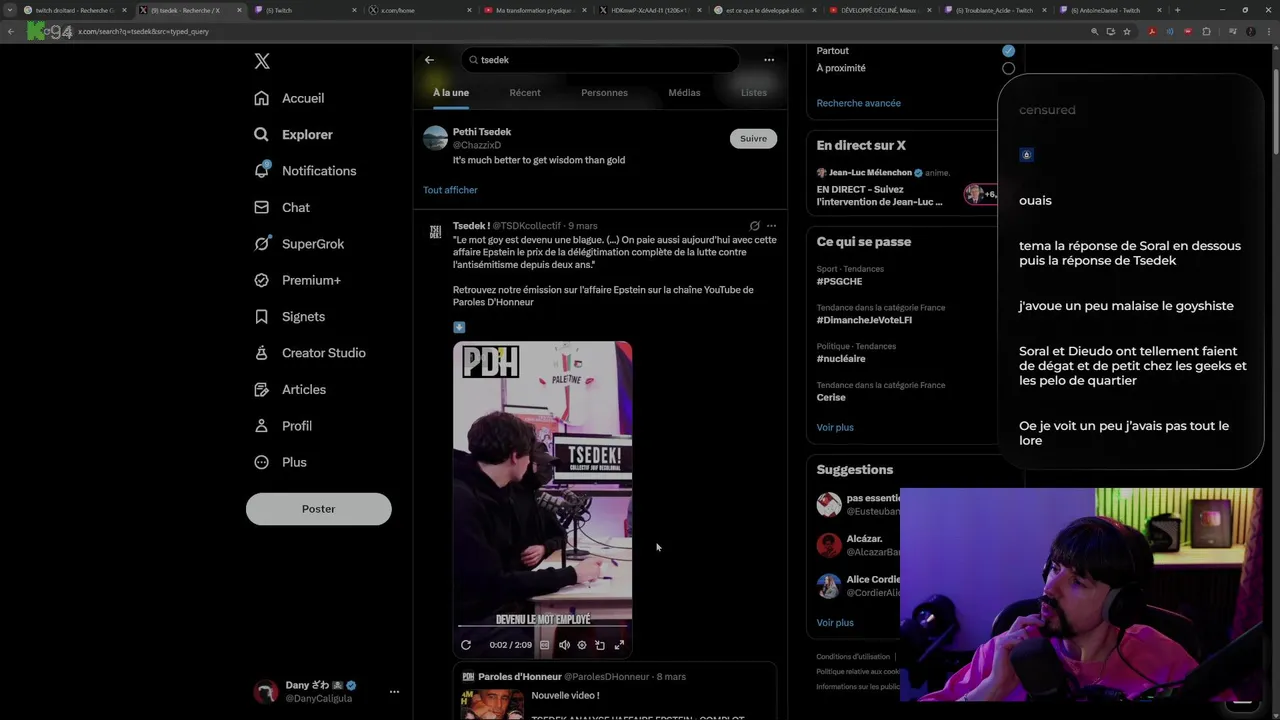1280x720 pixels.
Task: Replay the video with the reload icon
Action: coord(466,645)
